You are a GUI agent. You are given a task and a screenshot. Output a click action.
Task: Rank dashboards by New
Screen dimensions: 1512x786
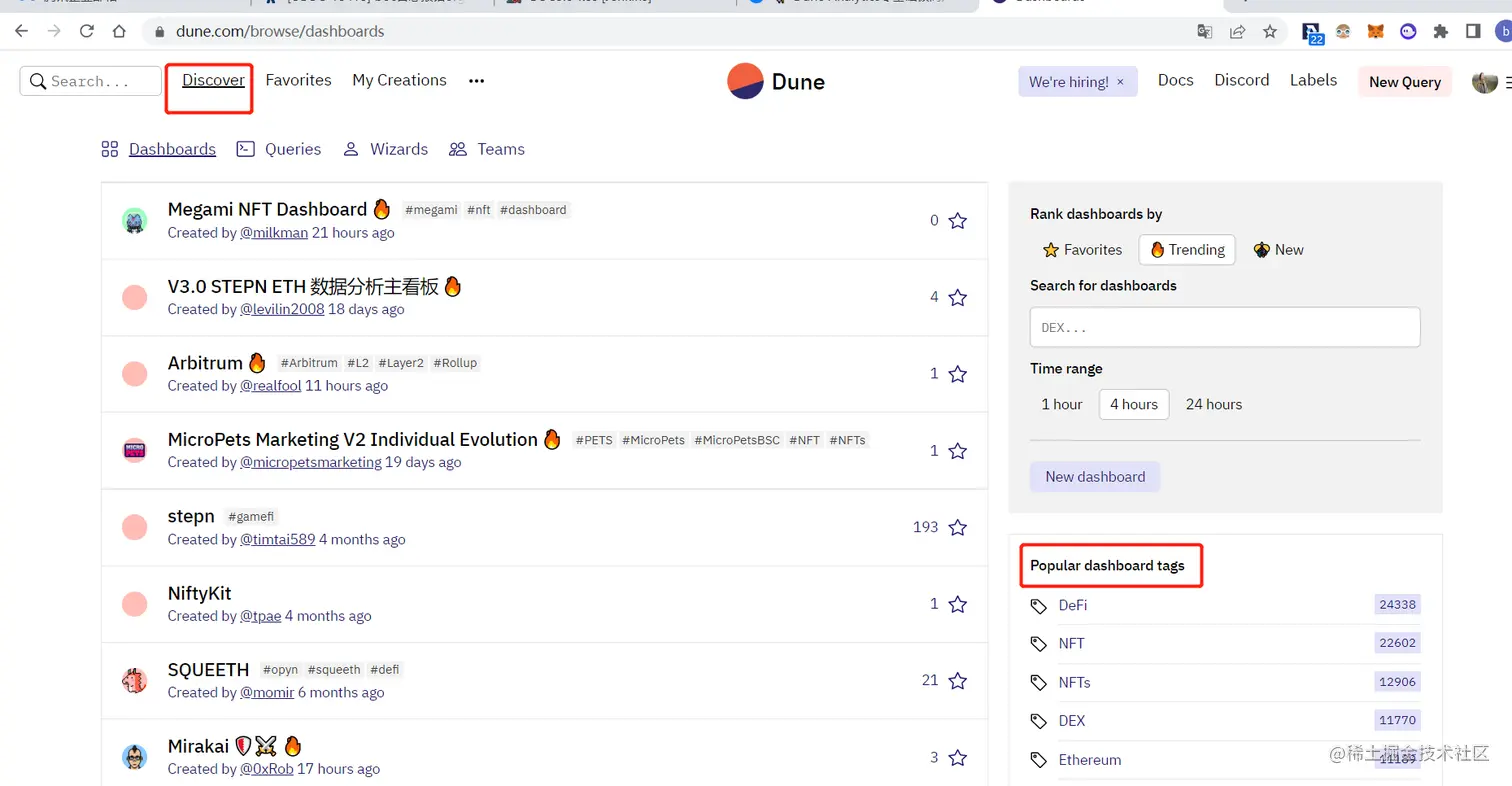click(1279, 250)
